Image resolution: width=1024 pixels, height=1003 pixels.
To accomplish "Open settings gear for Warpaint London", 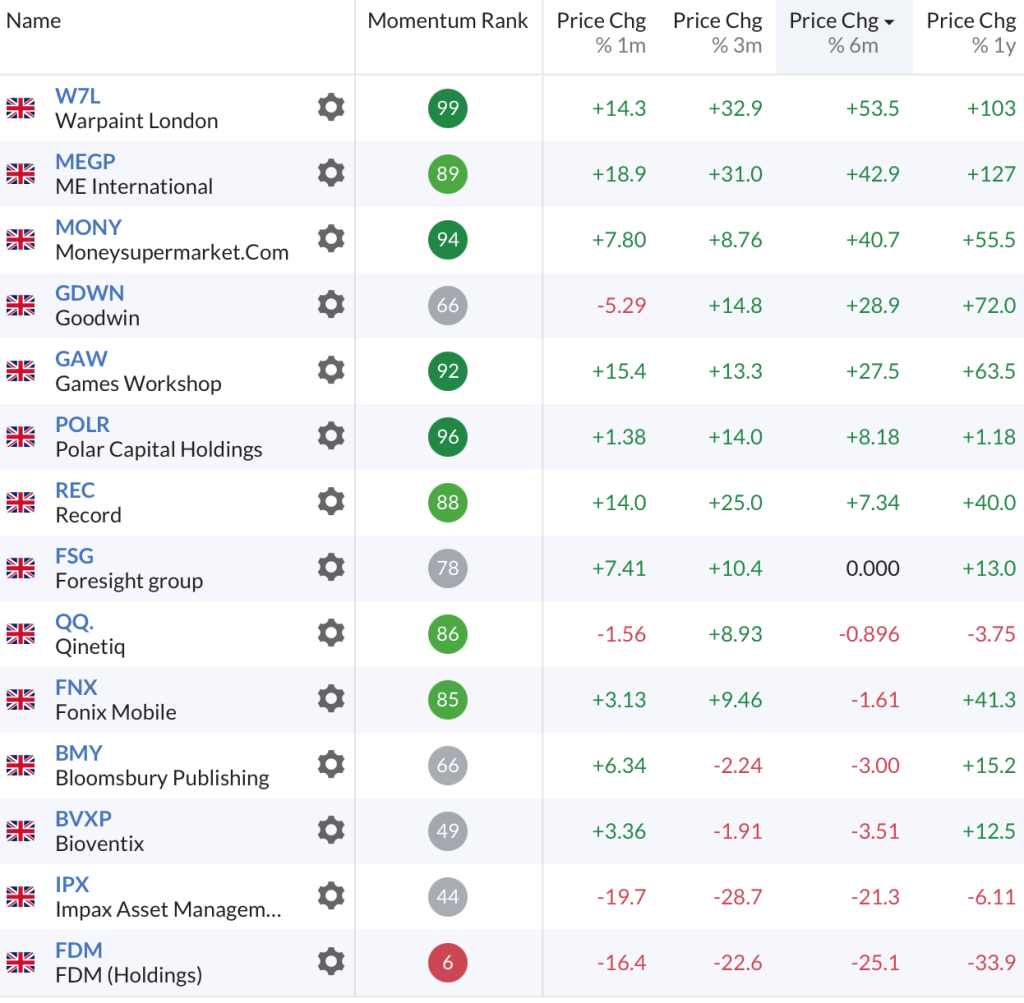I will click(331, 107).
